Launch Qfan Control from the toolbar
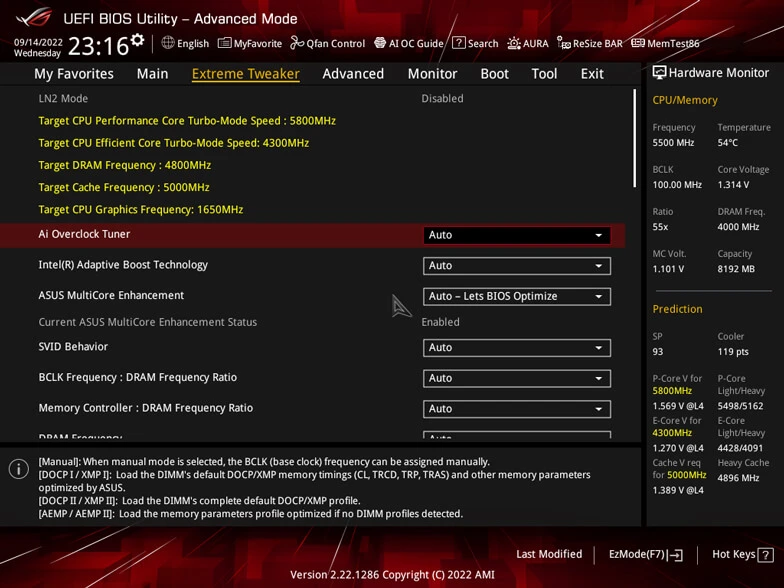Screen dimensions: 784x588 pos(327,43)
